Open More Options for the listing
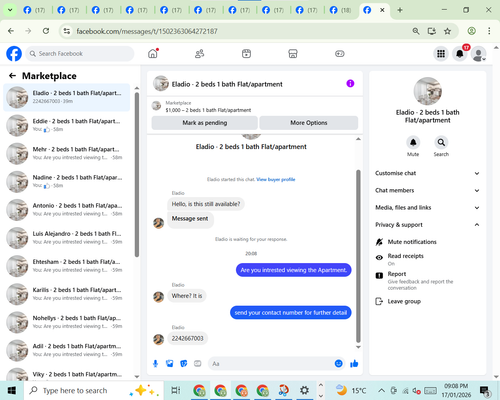The height and width of the screenshot is (400, 500). [x=309, y=123]
